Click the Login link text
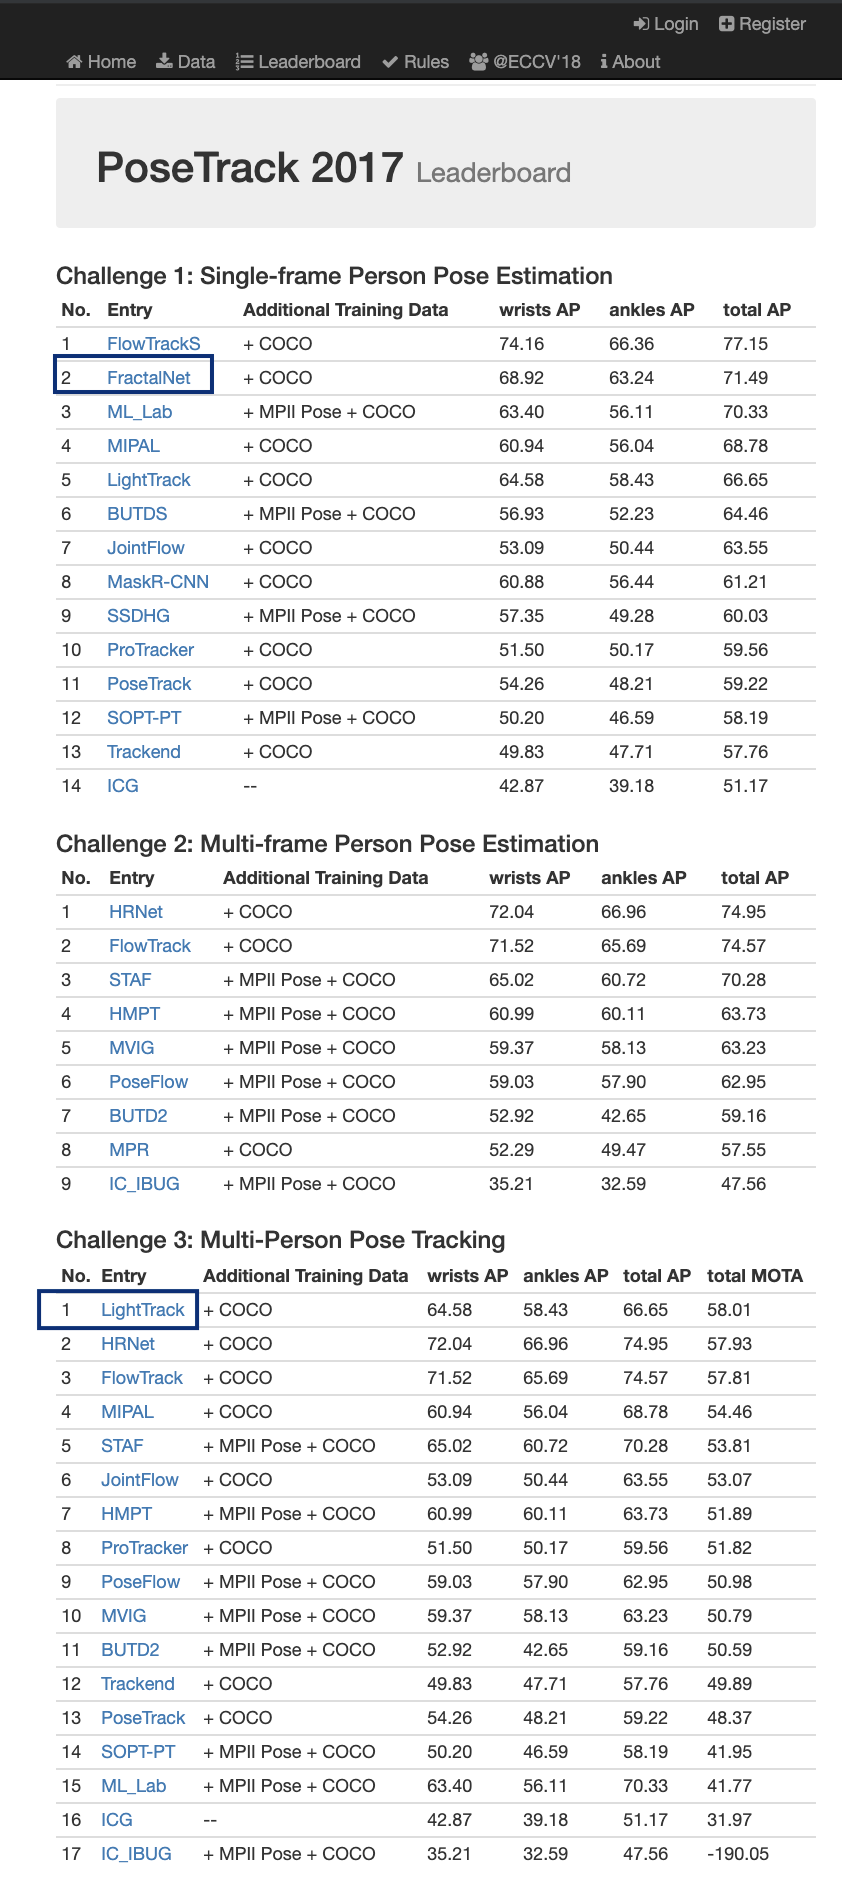Image resolution: width=842 pixels, height=1882 pixels. click(x=676, y=24)
